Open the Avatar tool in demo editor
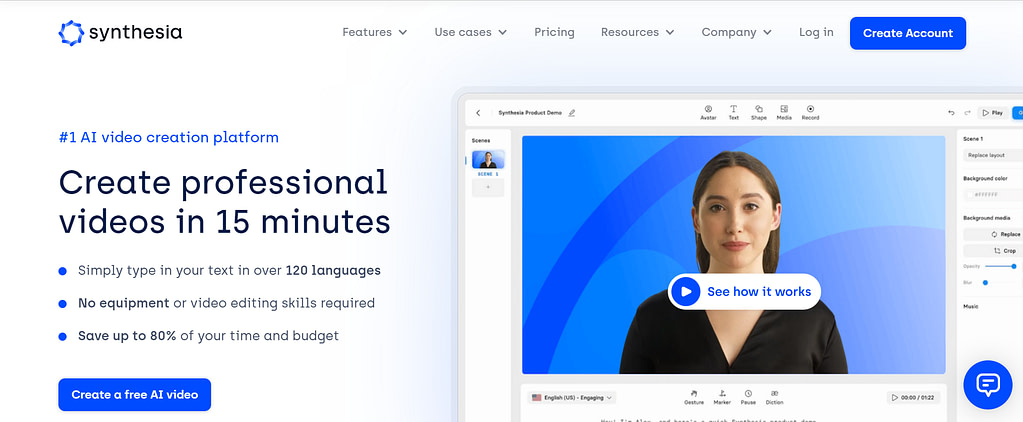 (x=708, y=112)
